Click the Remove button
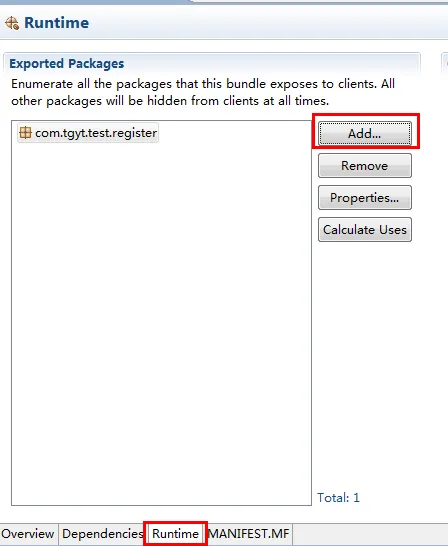Image resolution: width=448 pixels, height=546 pixels. (x=365, y=165)
